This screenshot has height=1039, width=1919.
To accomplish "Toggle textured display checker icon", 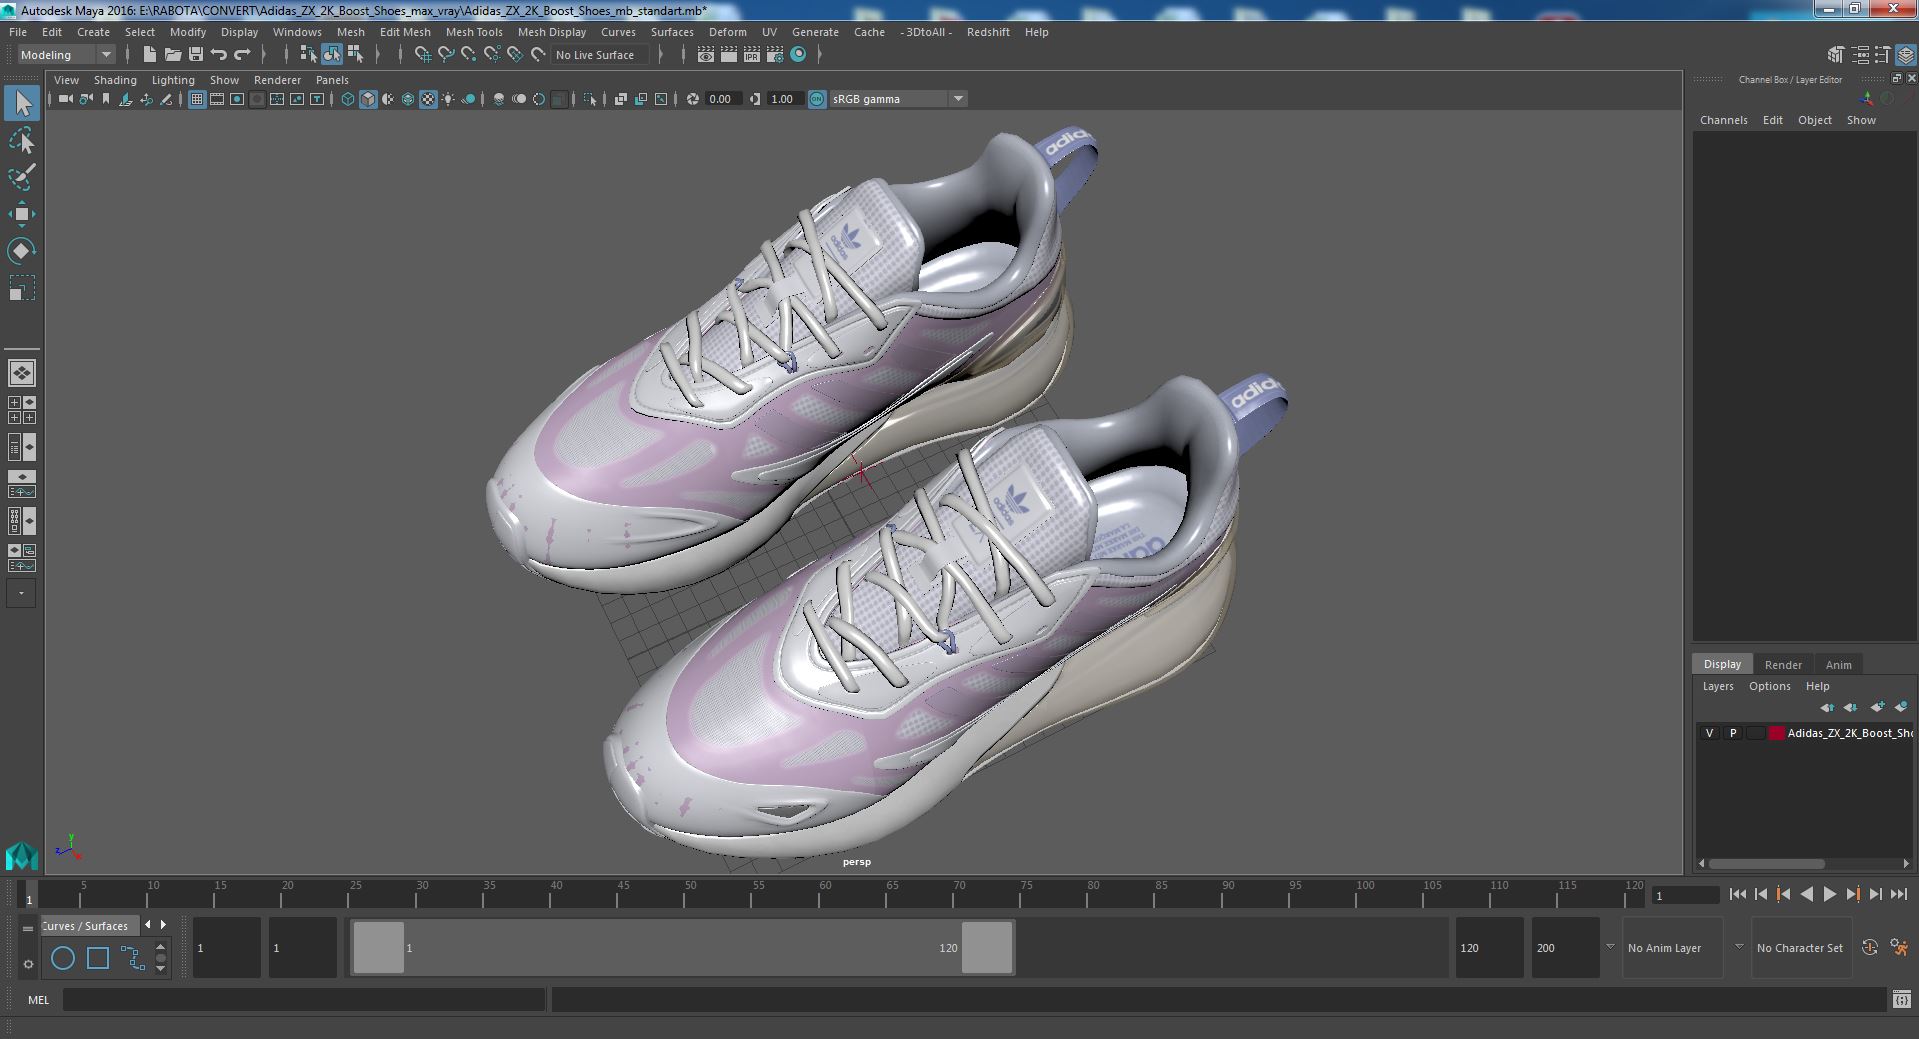I will [428, 99].
